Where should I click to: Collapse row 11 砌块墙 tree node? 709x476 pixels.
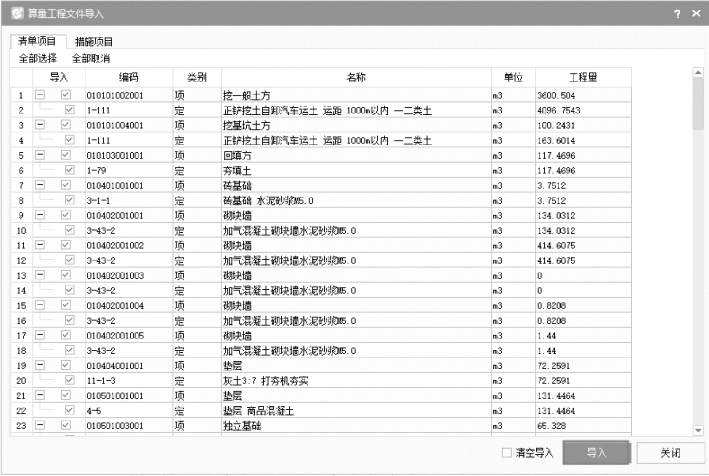point(40,245)
